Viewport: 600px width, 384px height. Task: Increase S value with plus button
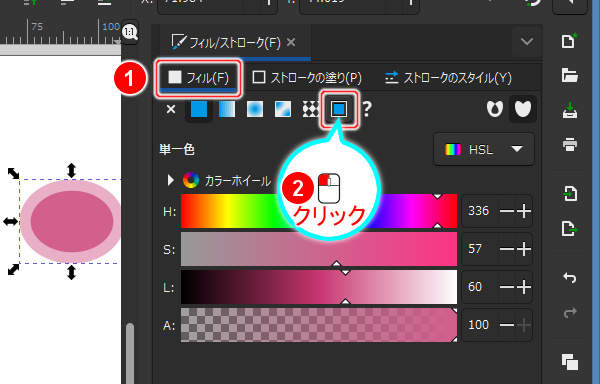point(524,249)
